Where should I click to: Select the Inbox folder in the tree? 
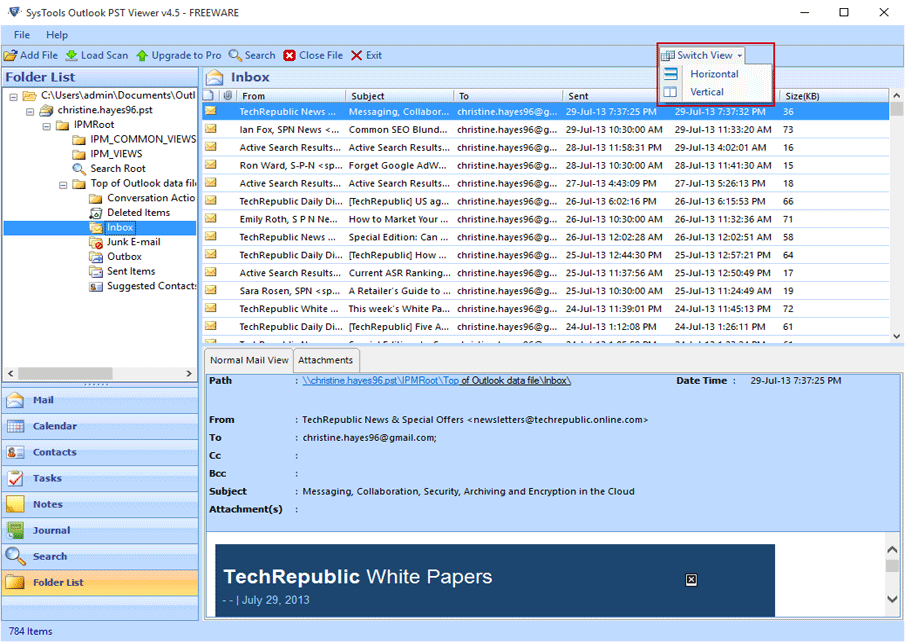120,227
